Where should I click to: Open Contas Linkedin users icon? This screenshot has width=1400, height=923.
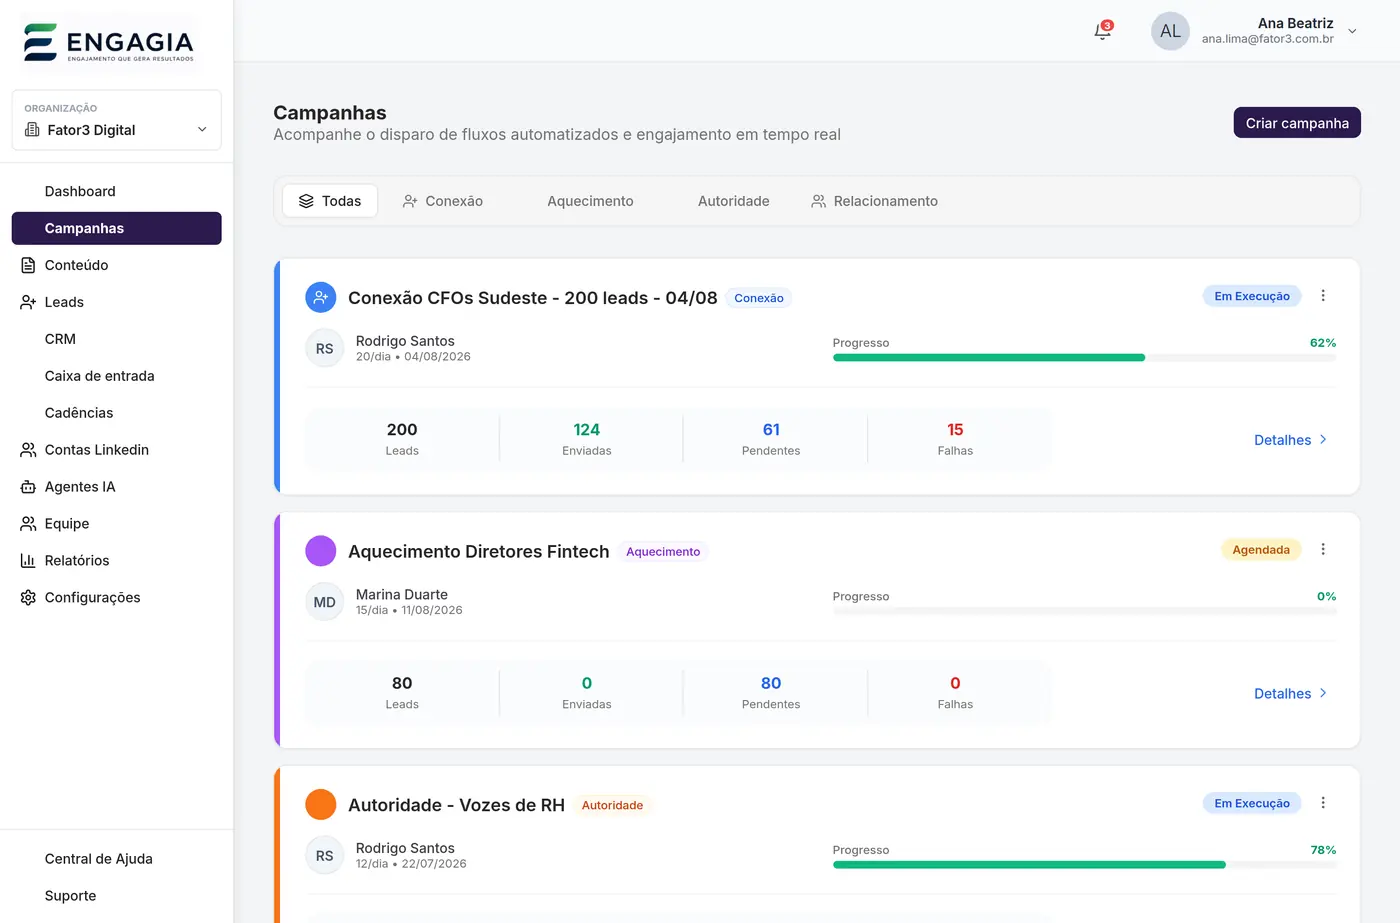coord(28,450)
